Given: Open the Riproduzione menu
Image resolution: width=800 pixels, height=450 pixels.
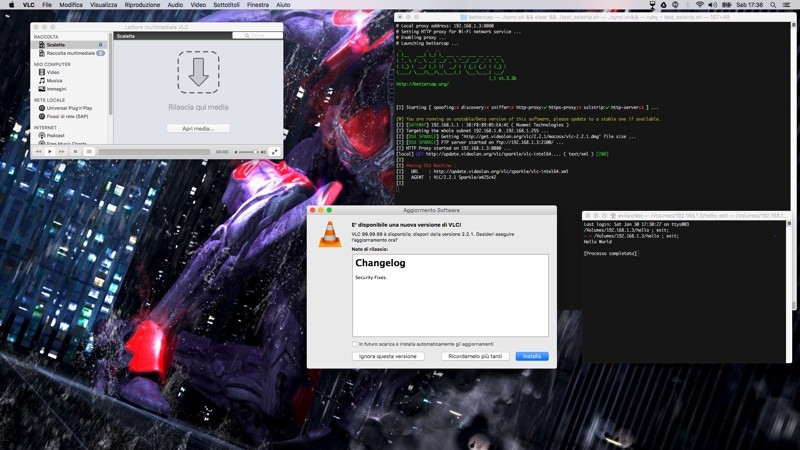Looking at the screenshot, I should [x=142, y=5].
